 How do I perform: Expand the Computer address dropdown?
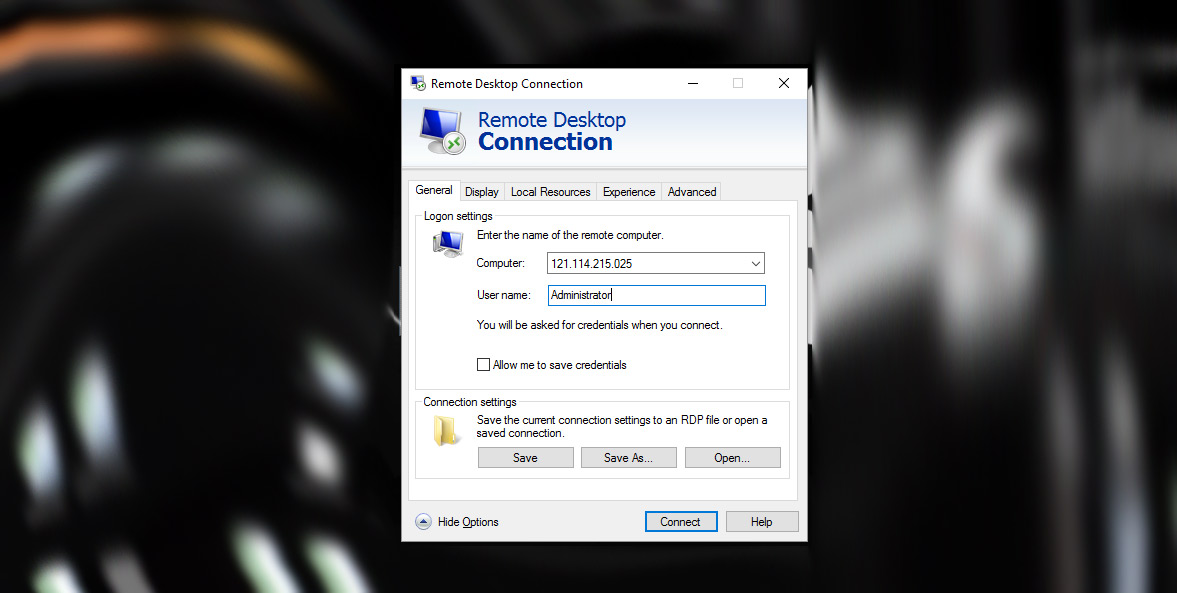coord(756,263)
